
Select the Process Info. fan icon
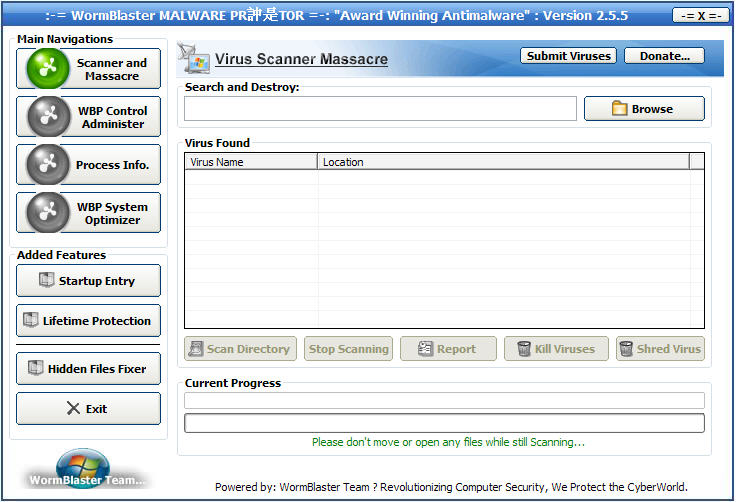[x=47, y=165]
